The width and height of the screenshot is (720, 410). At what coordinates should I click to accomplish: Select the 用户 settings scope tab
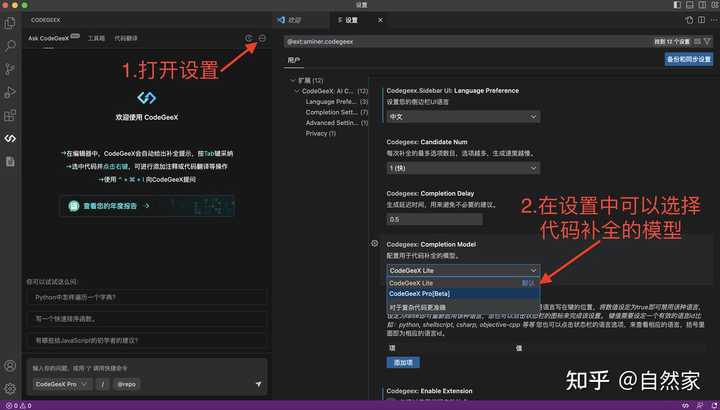[293, 60]
